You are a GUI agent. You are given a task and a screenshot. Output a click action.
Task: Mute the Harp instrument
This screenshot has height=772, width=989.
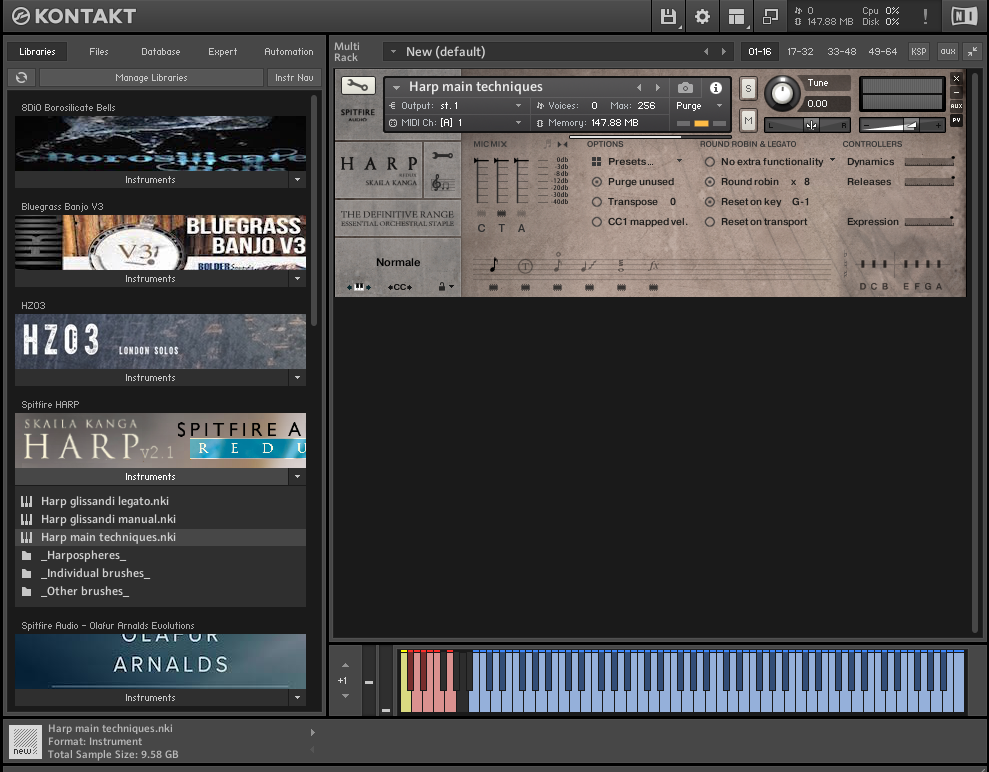tap(748, 120)
